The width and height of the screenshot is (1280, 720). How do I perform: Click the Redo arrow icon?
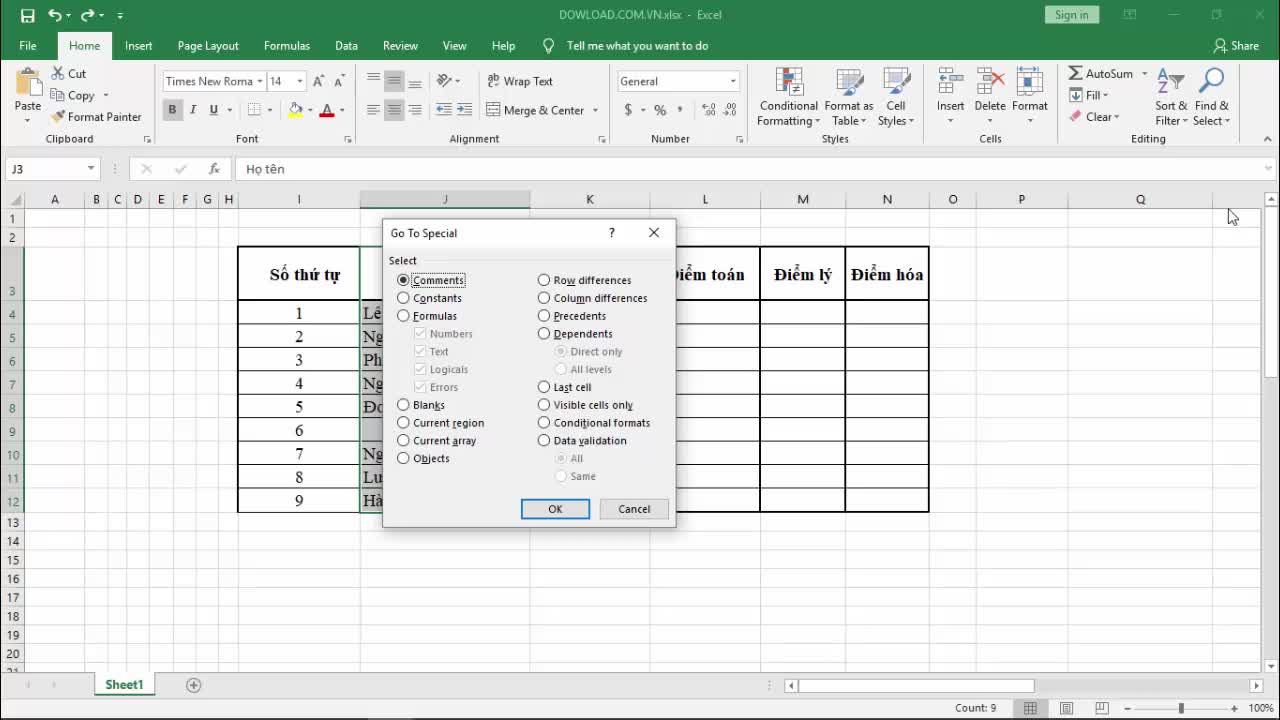point(88,15)
